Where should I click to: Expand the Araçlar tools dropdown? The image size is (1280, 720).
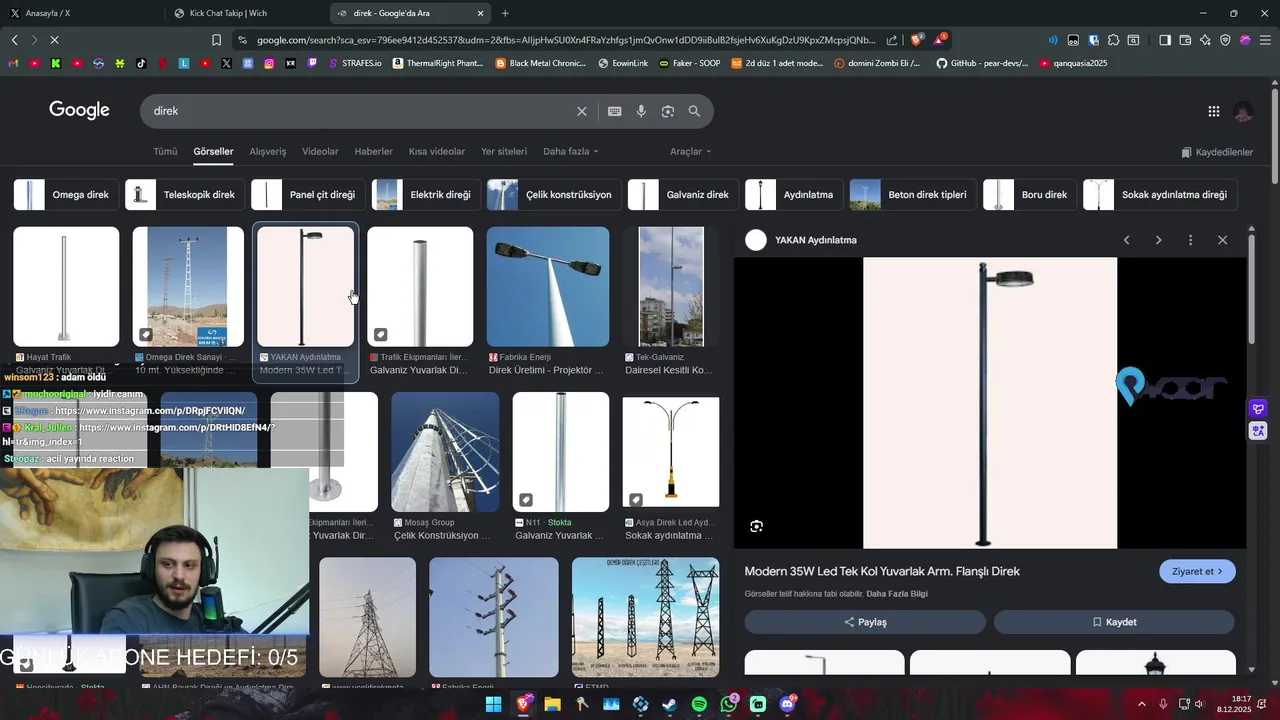(x=690, y=152)
